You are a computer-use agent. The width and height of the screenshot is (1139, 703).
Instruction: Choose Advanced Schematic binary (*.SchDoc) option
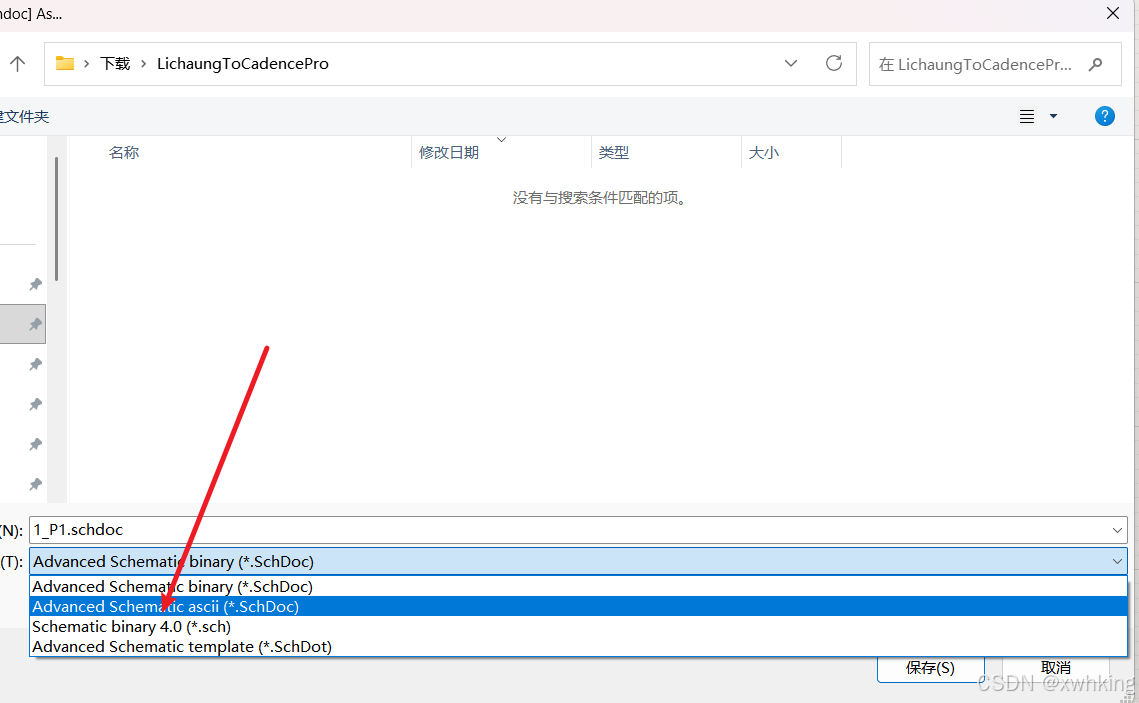(578, 587)
